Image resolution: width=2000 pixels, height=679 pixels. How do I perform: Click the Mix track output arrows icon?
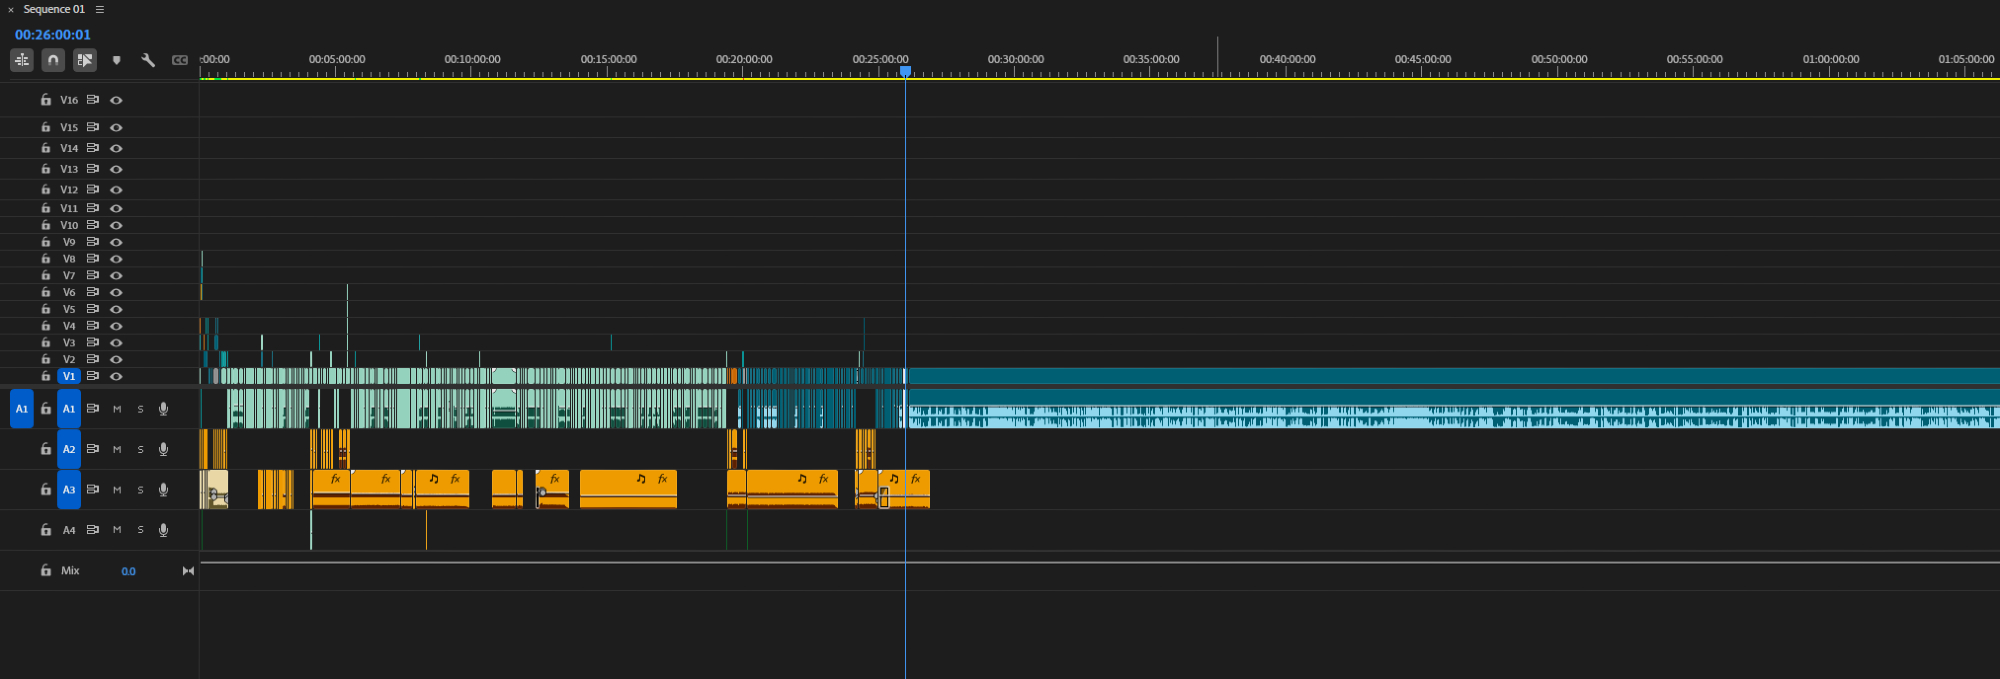(x=188, y=571)
